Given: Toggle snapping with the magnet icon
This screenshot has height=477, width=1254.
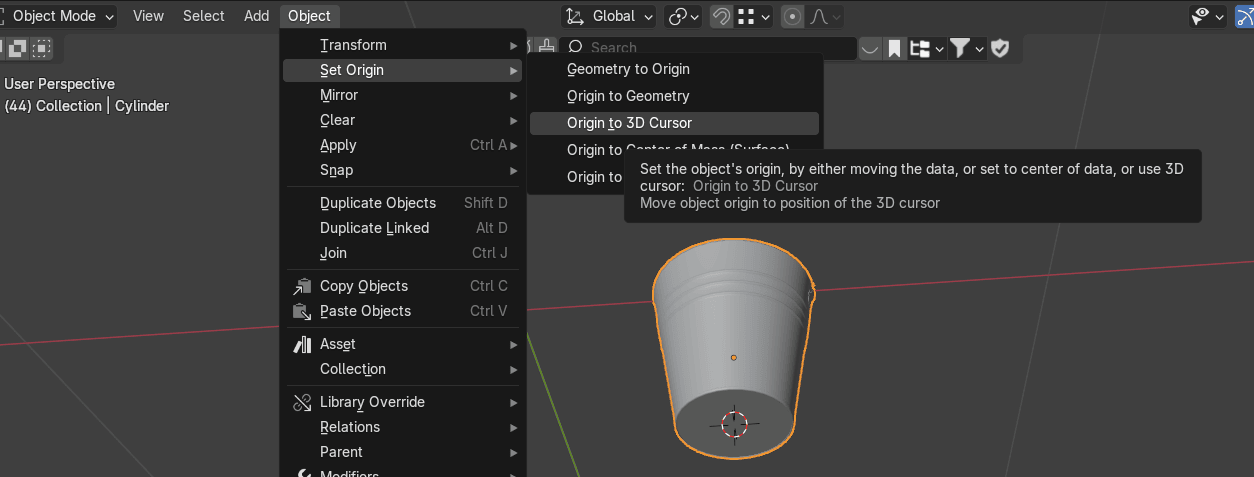Looking at the screenshot, I should click(720, 16).
